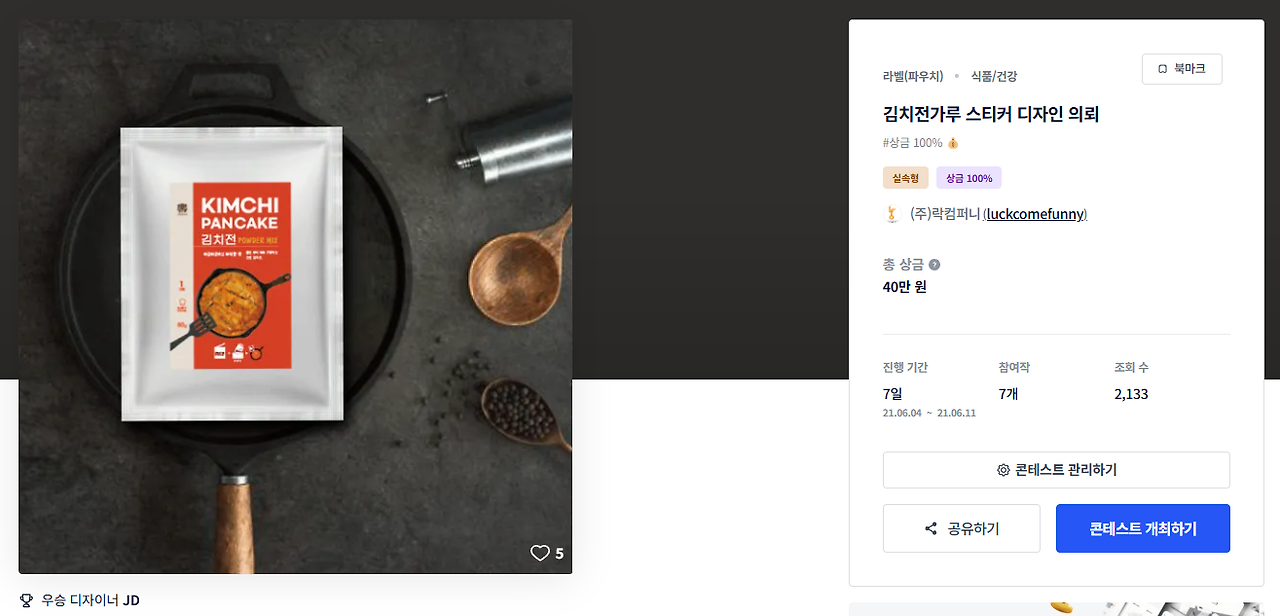This screenshot has height=616, width=1280.
Task: Click the purple 상금 100% badge
Action: (x=968, y=178)
